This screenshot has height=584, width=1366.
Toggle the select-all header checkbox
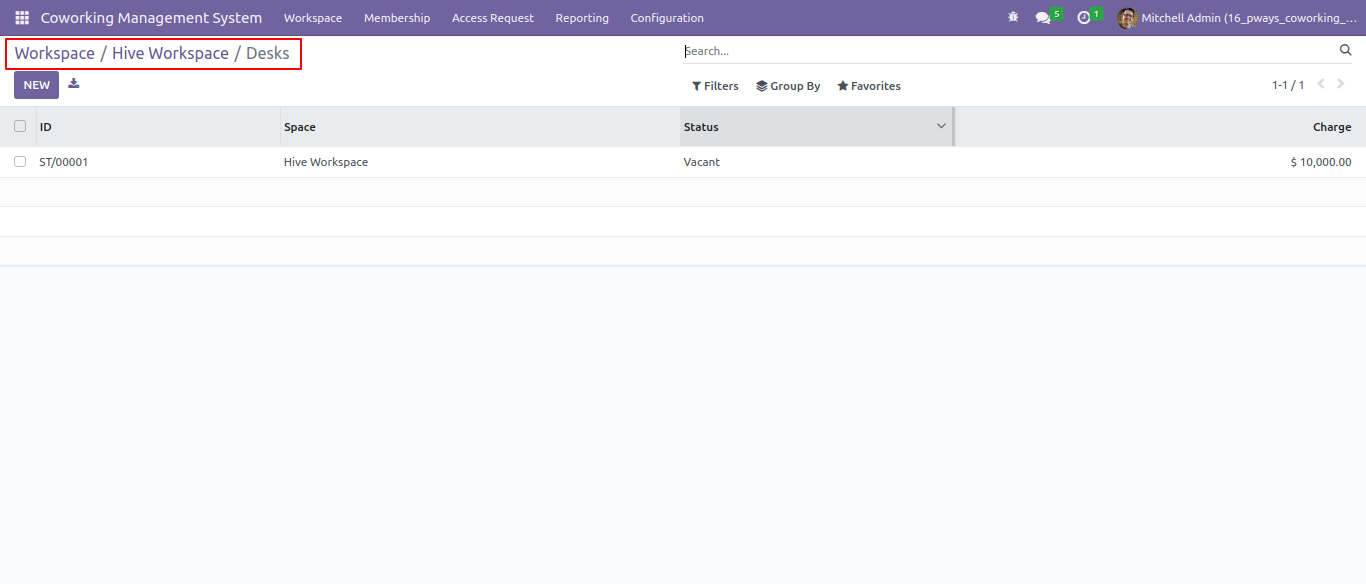[20, 126]
